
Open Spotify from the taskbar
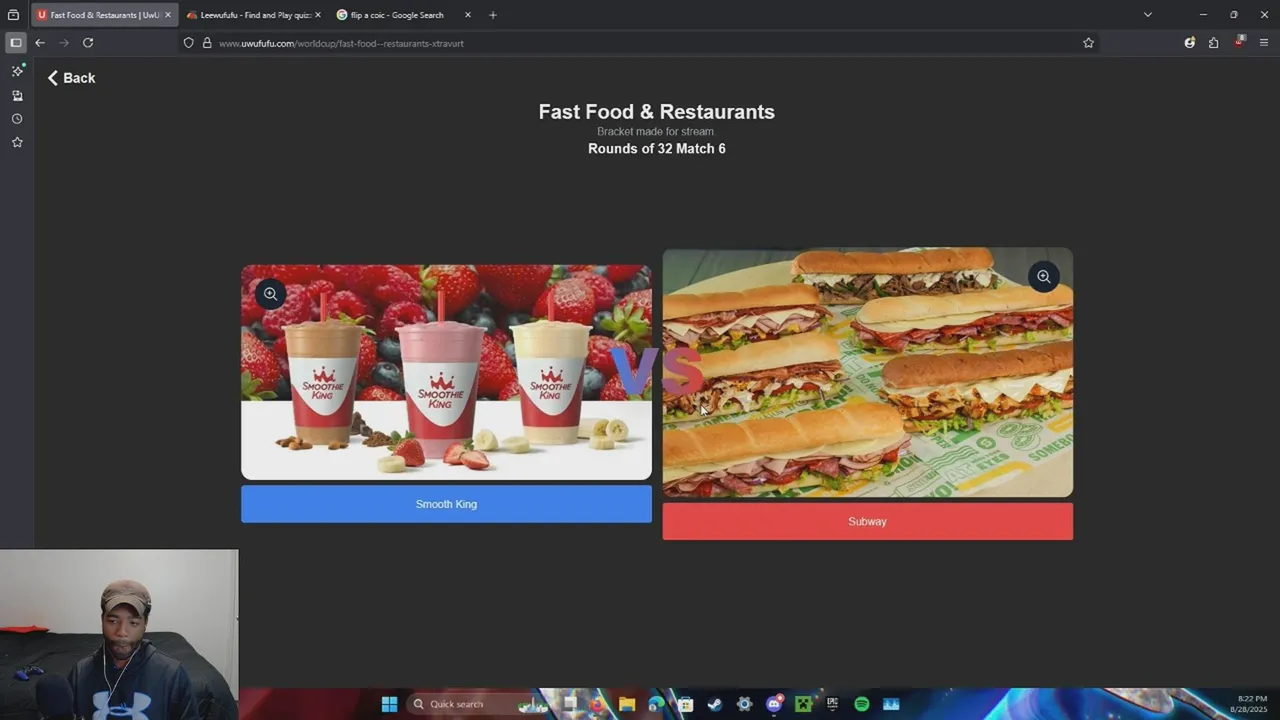[862, 704]
